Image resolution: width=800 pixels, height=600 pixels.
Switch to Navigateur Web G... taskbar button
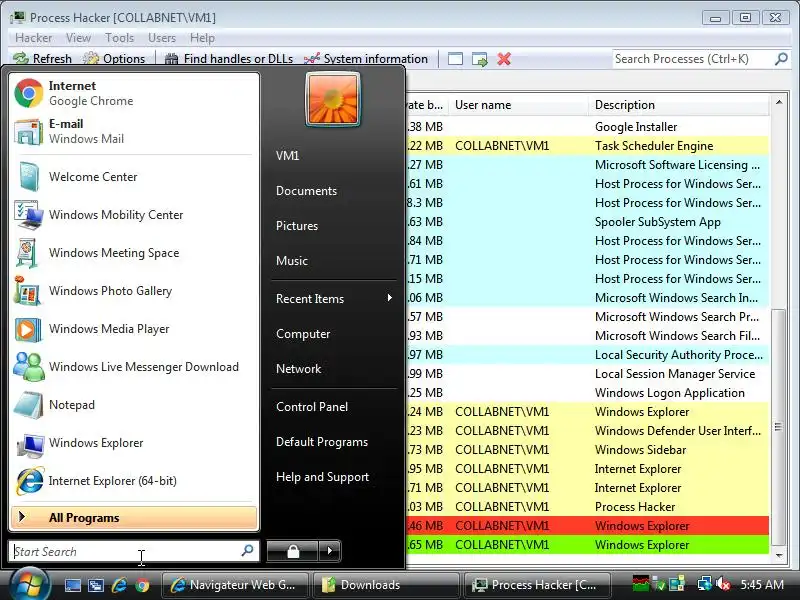tap(236, 585)
